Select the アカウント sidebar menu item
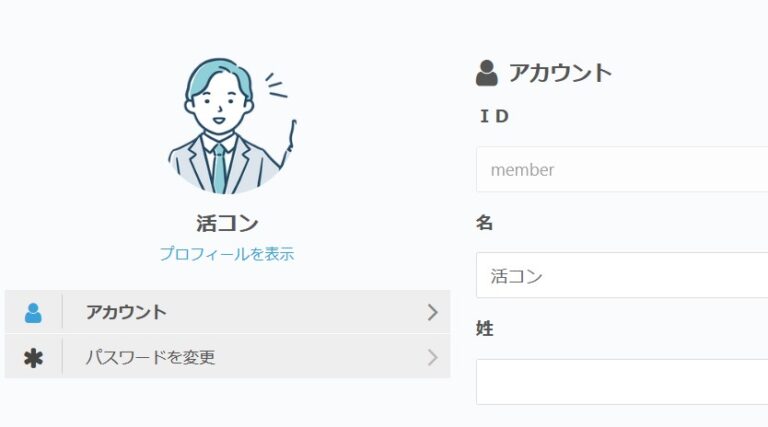Screen dimensions: 768x427 pos(126,312)
